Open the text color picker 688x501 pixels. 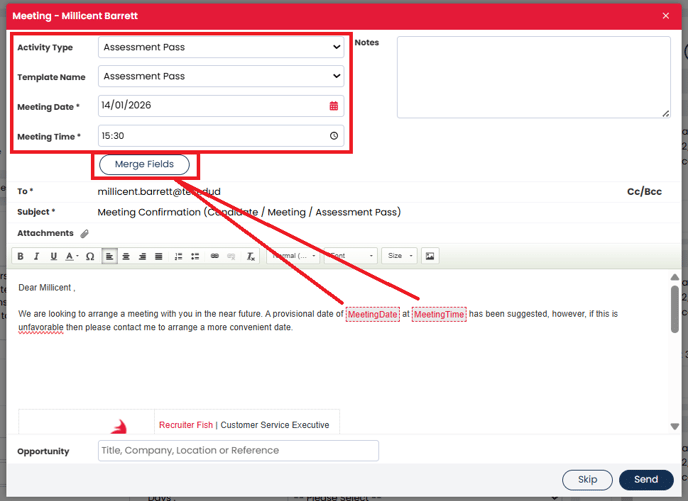pos(72,256)
